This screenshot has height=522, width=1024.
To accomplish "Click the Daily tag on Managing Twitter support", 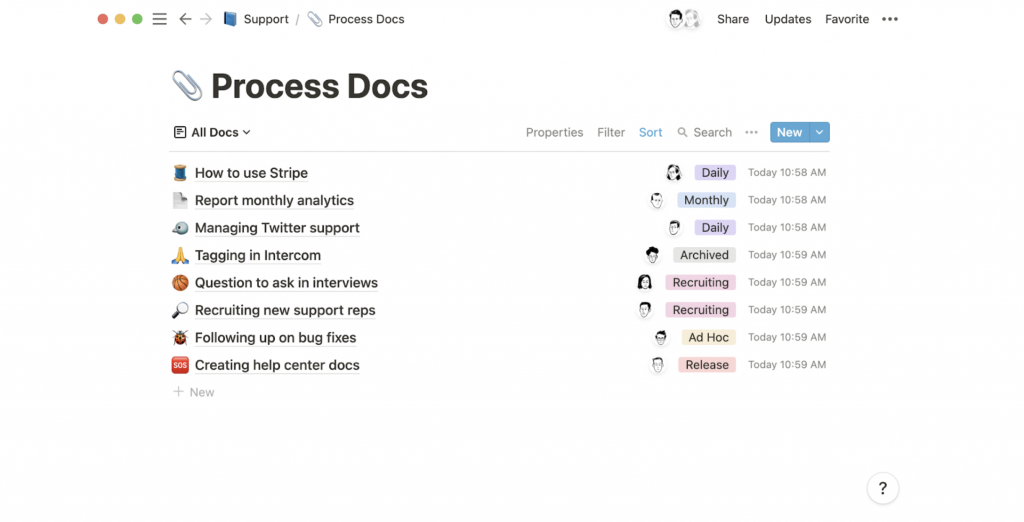I will tap(715, 227).
